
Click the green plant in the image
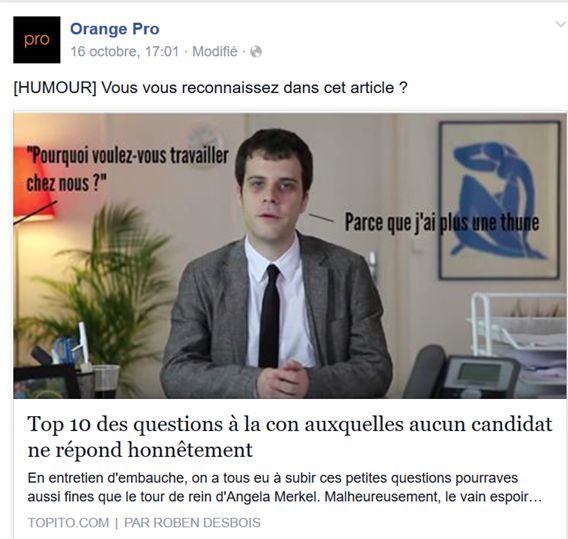[98, 283]
